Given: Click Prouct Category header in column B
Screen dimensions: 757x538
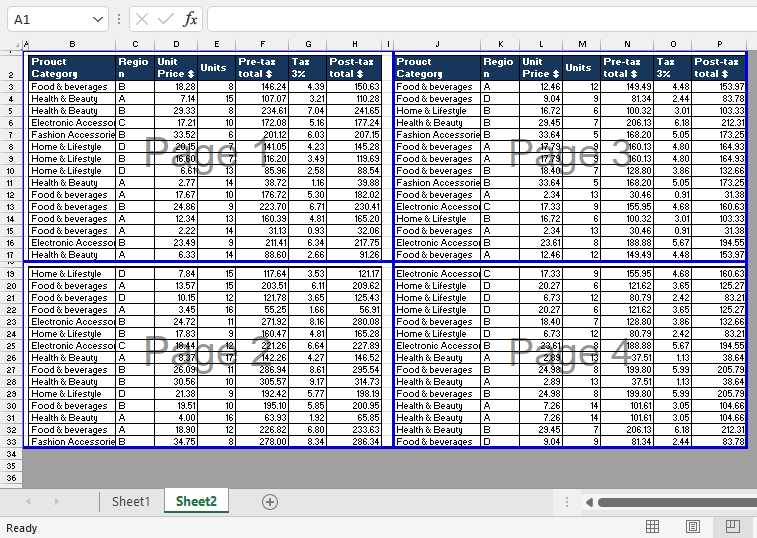Looking at the screenshot, I should click(x=72, y=68).
